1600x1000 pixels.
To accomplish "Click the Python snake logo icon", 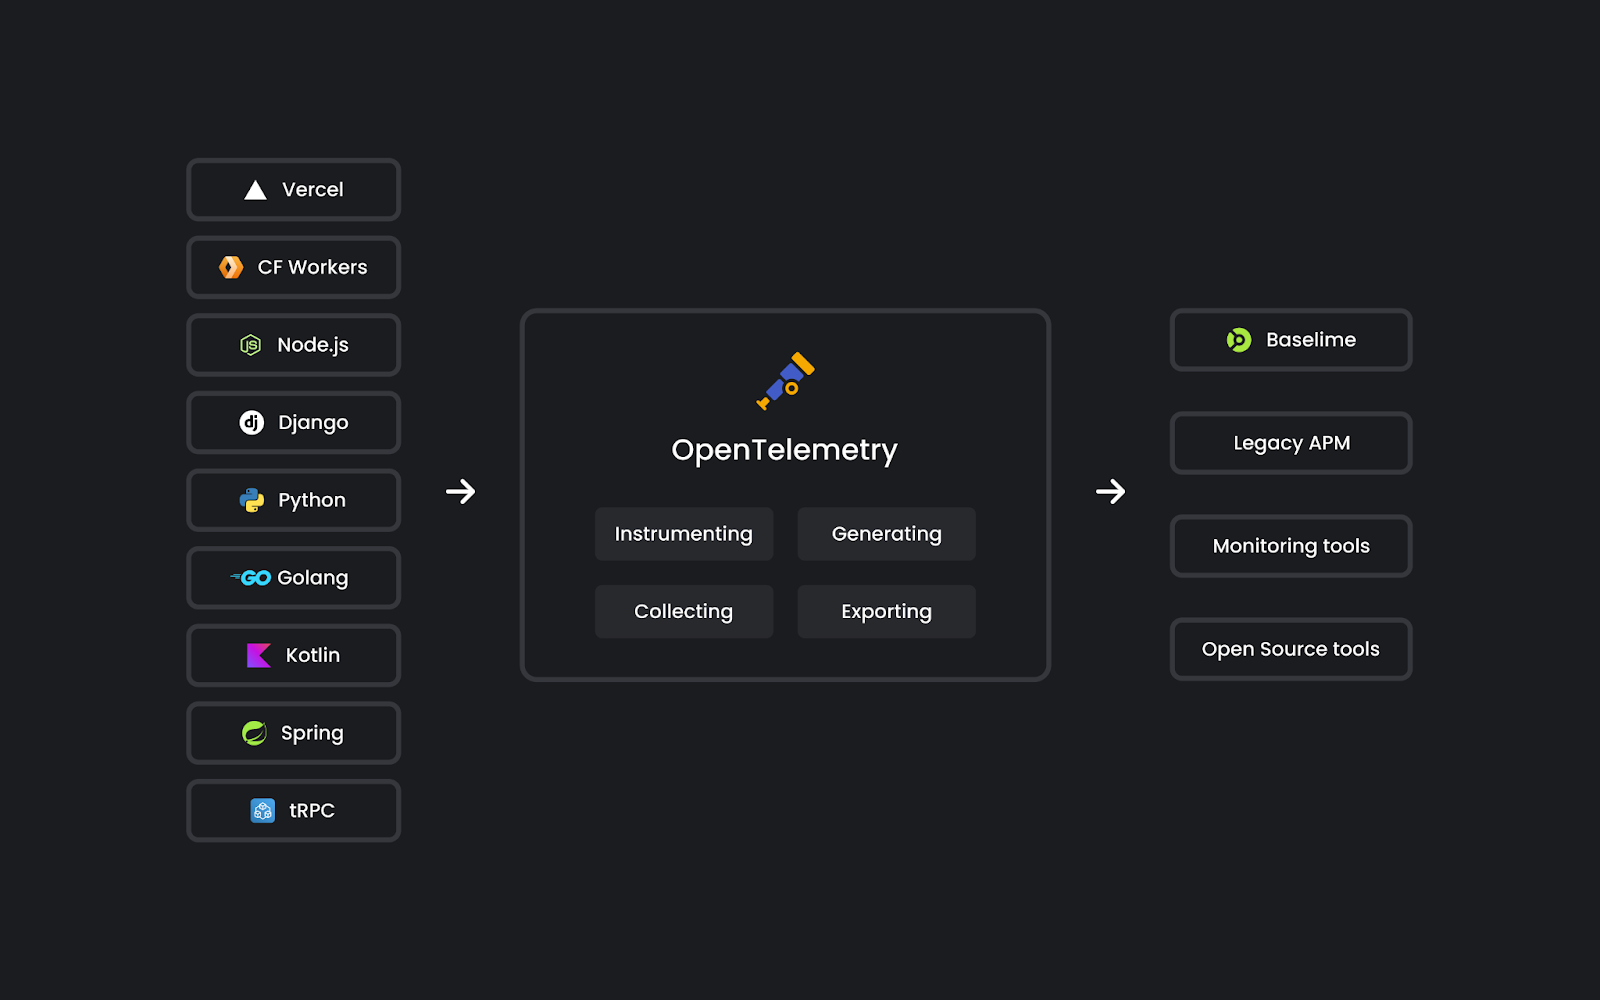I will click(252, 500).
